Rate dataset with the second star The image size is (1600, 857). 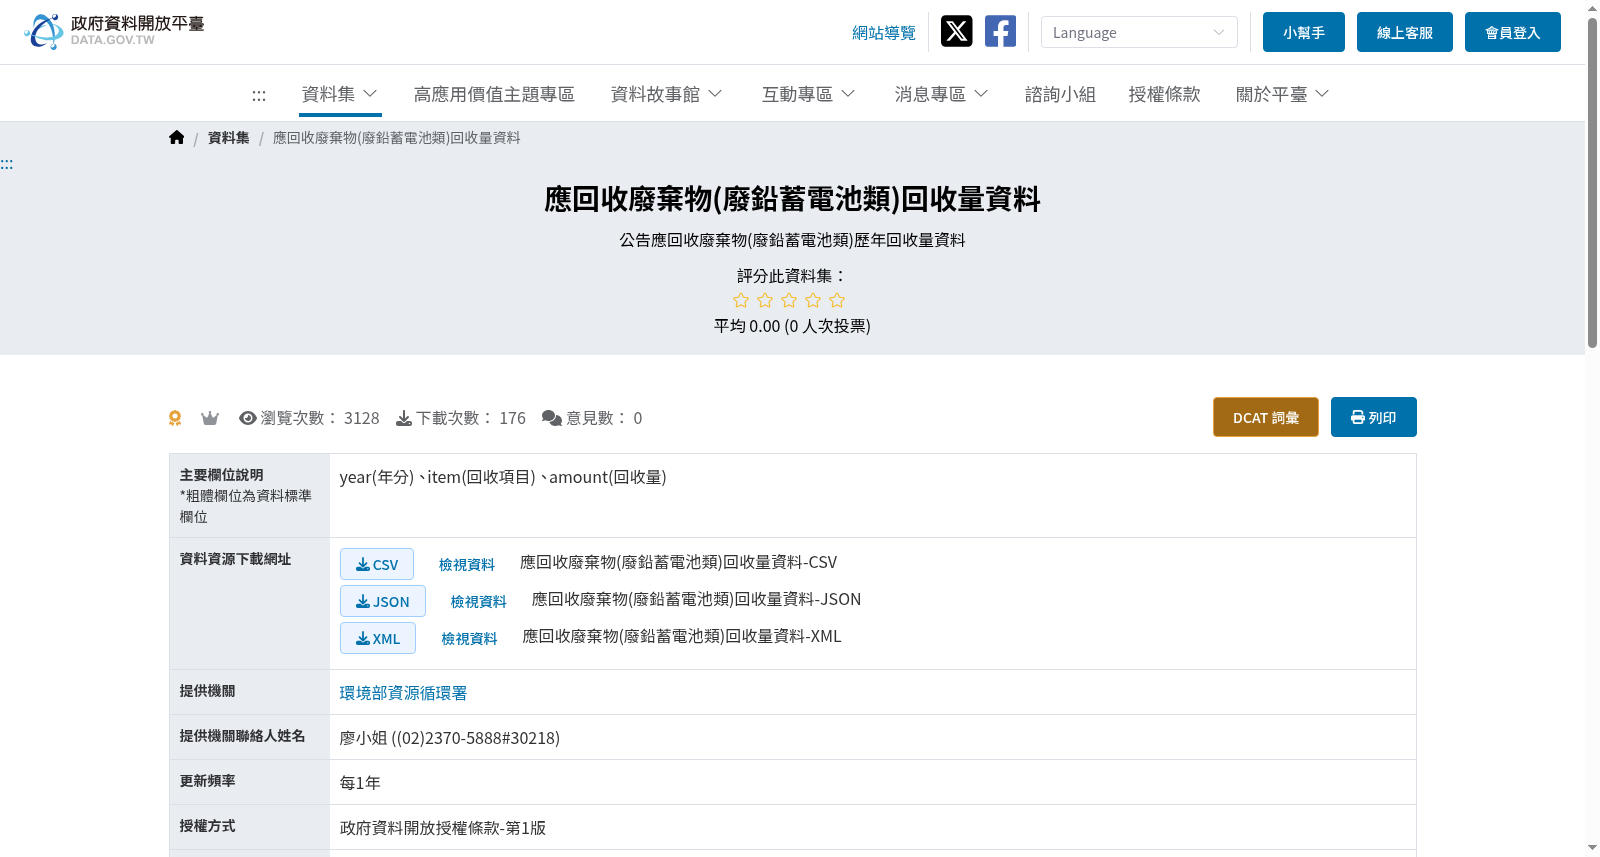765,300
